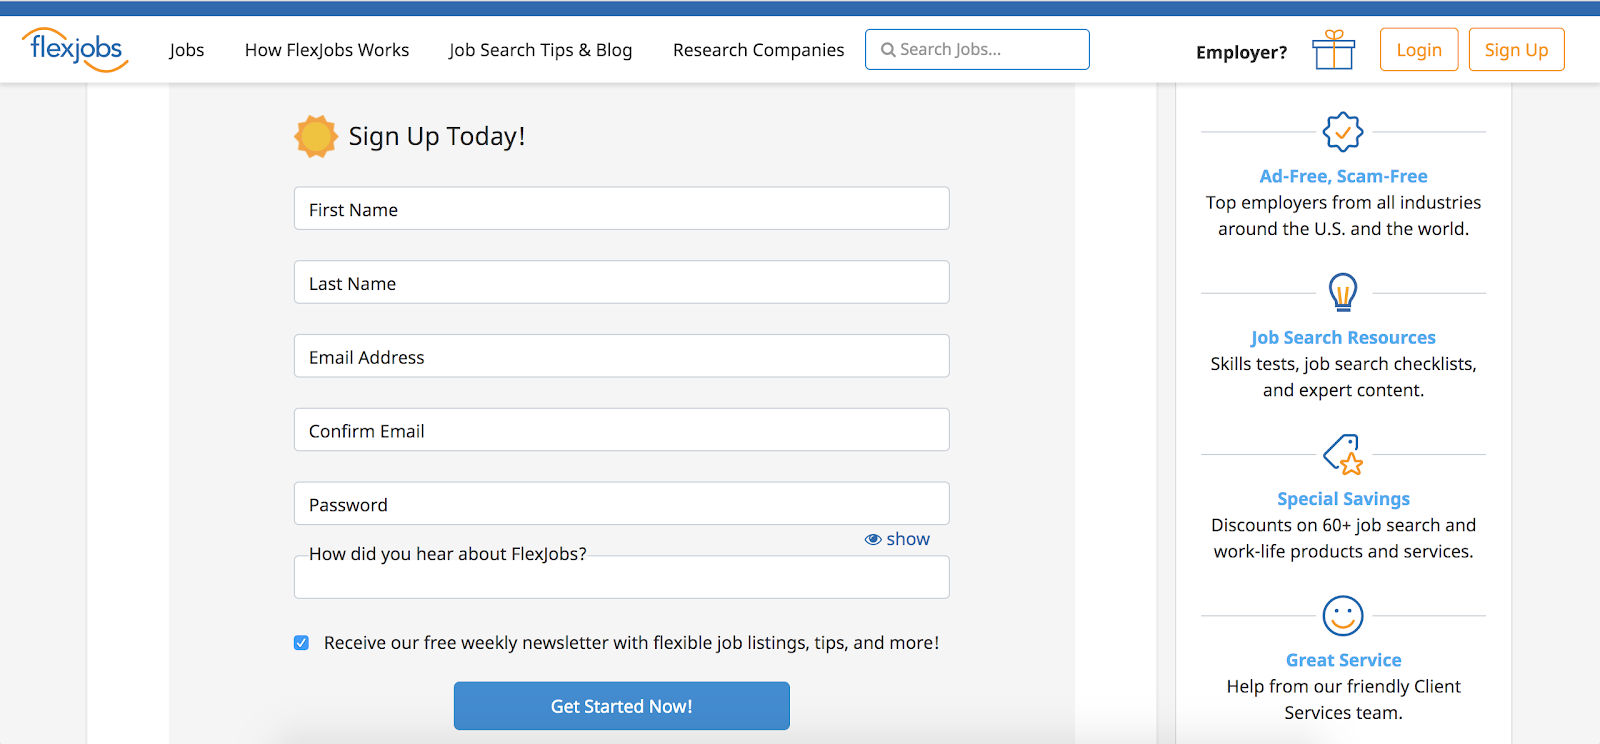
Task: Click the Login button
Action: (1418, 50)
